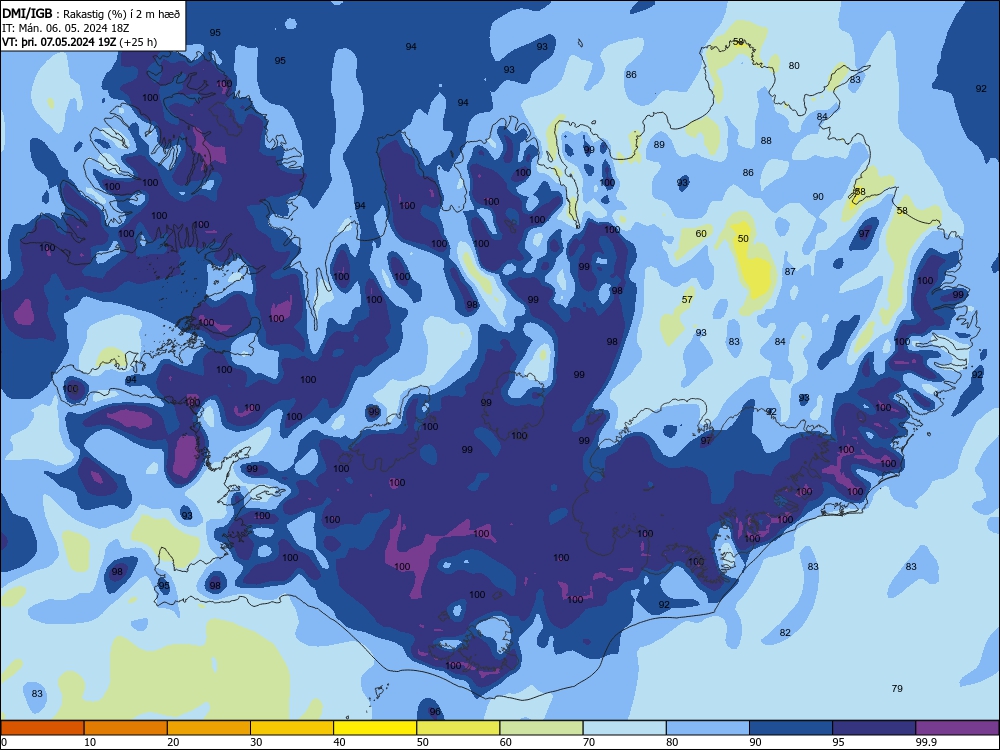Select the golden 30–40 legend swatch
This screenshot has height=750, width=1000.
[292, 728]
